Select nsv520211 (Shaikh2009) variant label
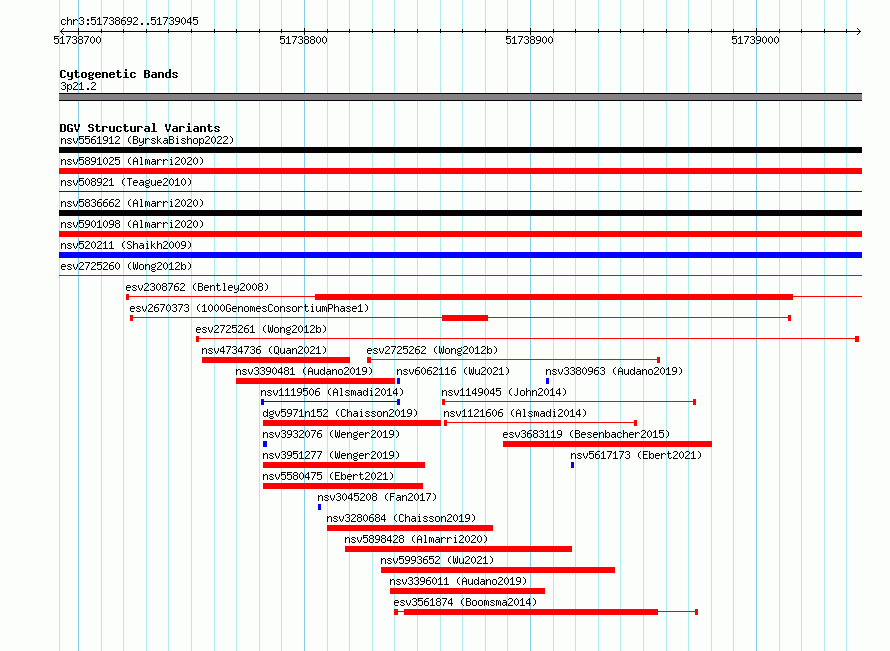890x651 pixels. (126, 245)
